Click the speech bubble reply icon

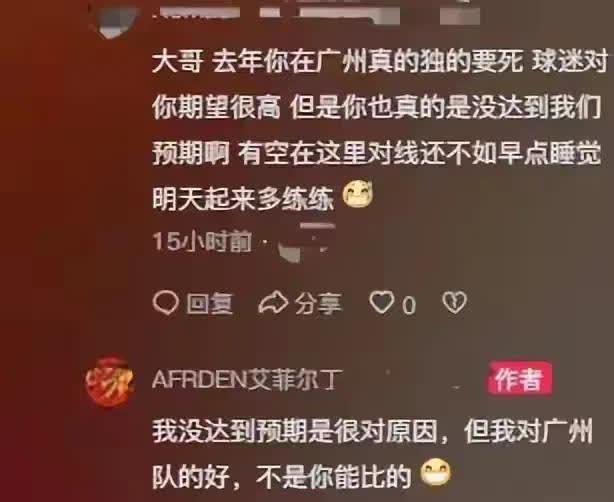166,303
